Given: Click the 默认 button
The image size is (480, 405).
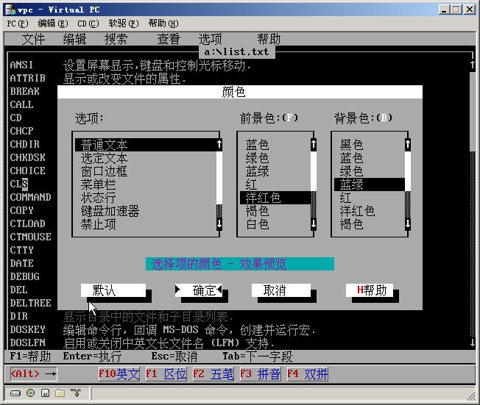Looking at the screenshot, I should pyautogui.click(x=113, y=290).
